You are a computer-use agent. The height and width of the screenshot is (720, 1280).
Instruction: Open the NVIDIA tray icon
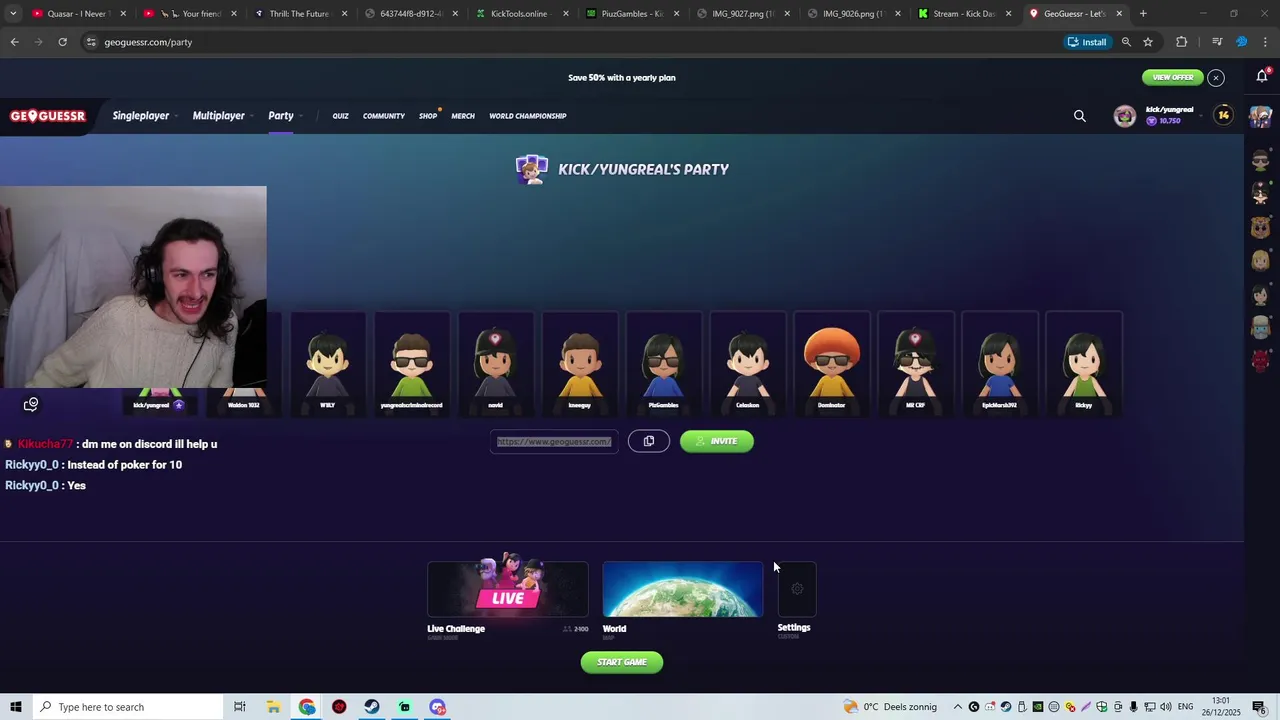(x=1038, y=707)
